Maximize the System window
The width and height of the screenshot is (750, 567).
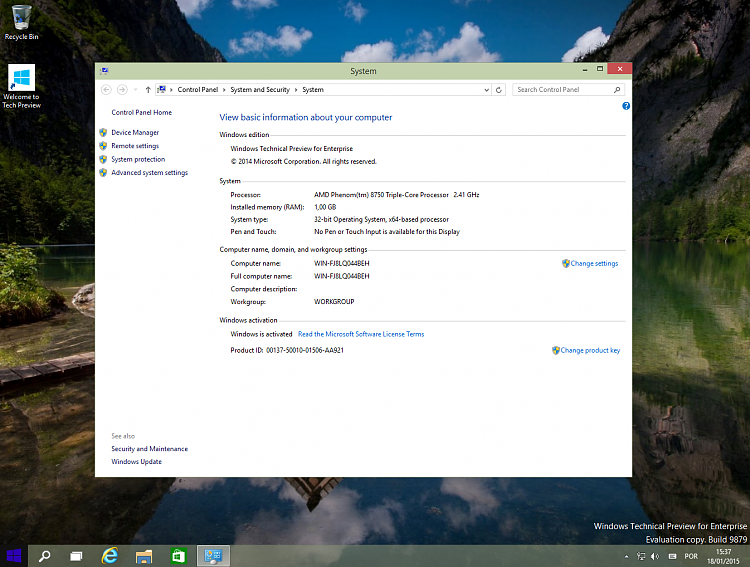tap(600, 69)
